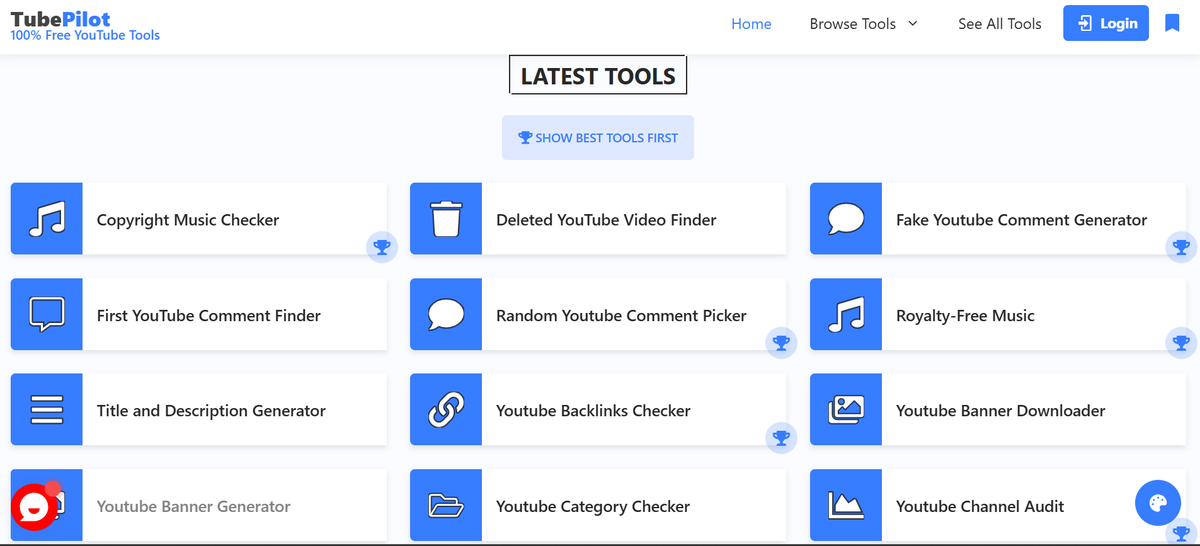Image resolution: width=1200 pixels, height=546 pixels.
Task: Open Title and Description Generator tool link
Action: [x=211, y=410]
